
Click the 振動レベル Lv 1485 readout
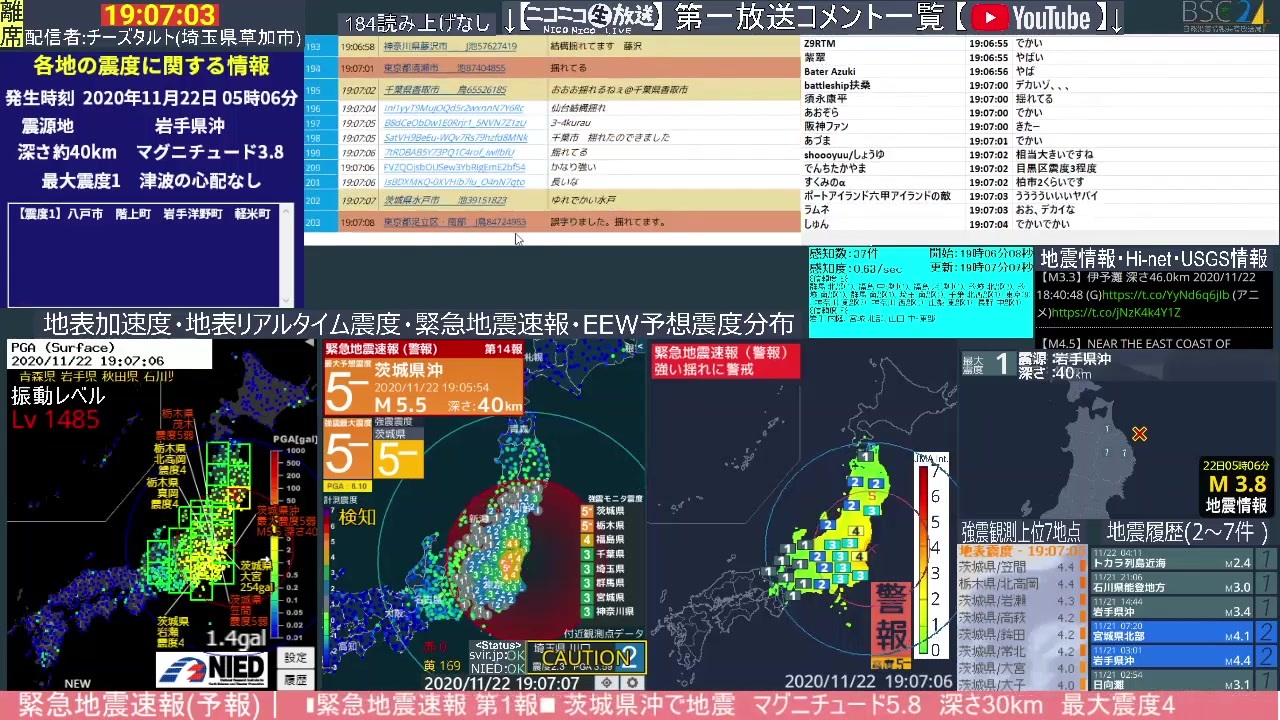(58, 408)
